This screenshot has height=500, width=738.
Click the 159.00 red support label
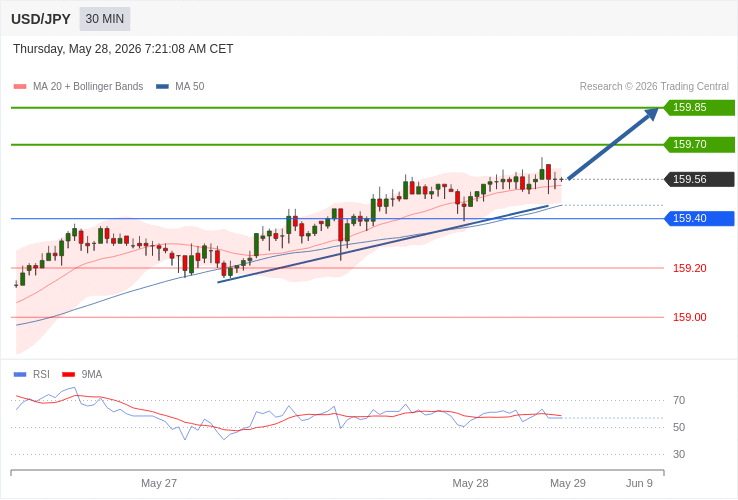(x=690, y=317)
